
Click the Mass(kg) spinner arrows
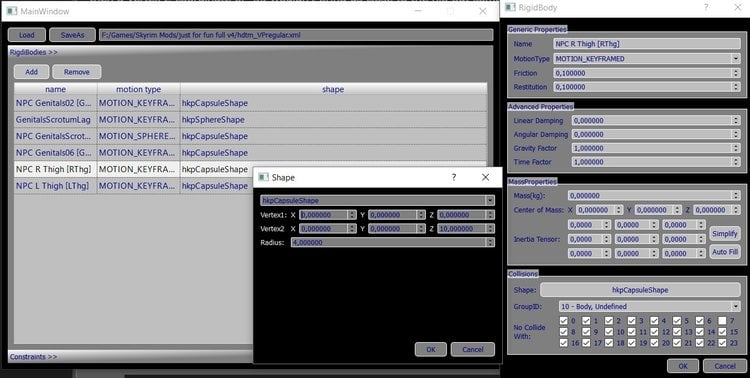[737, 195]
